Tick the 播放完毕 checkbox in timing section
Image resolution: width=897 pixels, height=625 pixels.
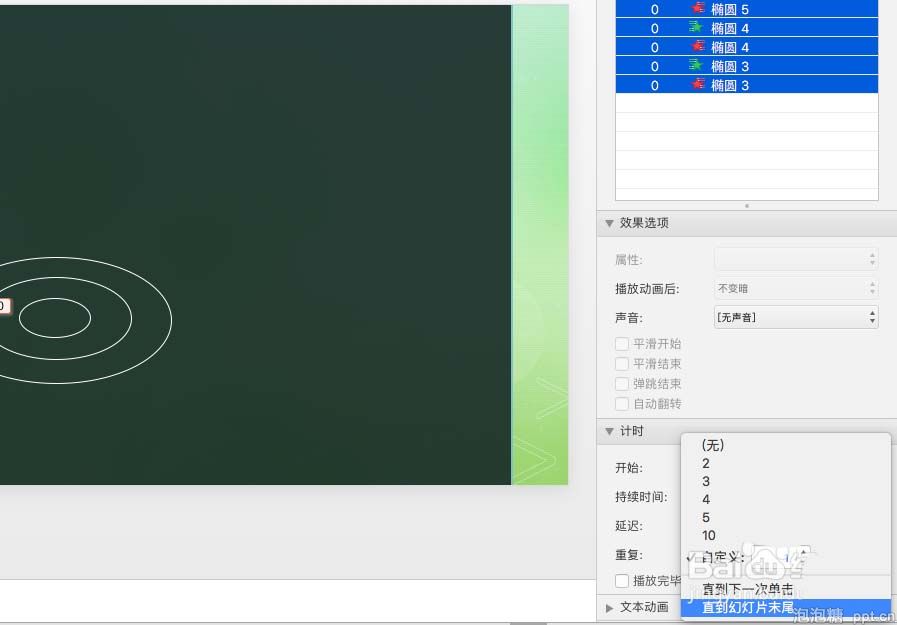(x=622, y=581)
